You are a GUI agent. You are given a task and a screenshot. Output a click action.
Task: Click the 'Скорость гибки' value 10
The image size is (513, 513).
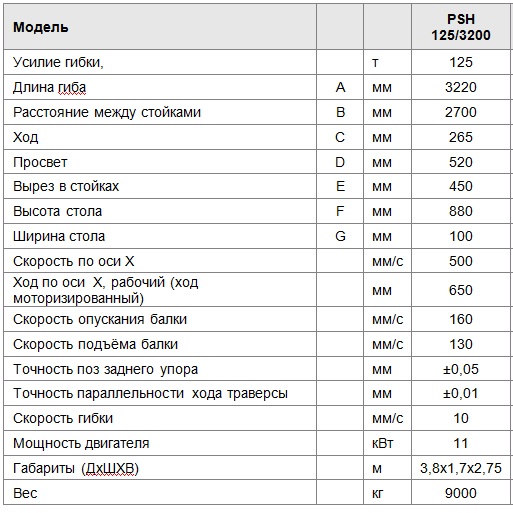pyautogui.click(x=461, y=418)
